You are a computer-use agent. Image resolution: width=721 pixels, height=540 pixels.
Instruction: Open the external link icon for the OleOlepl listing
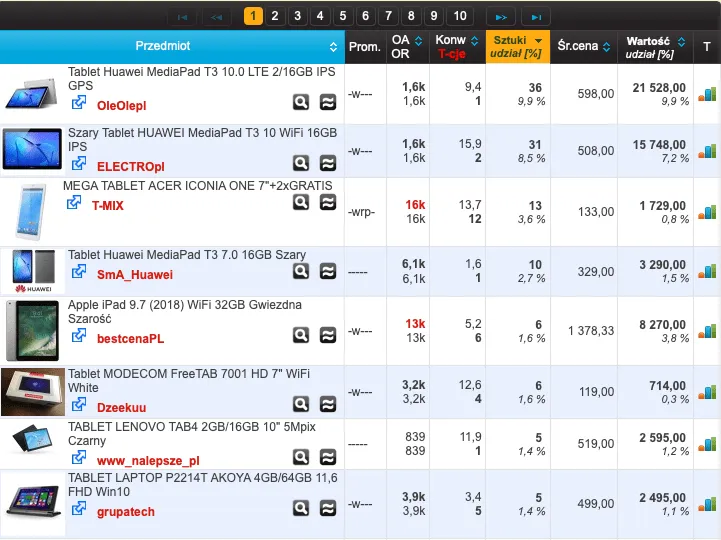(x=79, y=103)
